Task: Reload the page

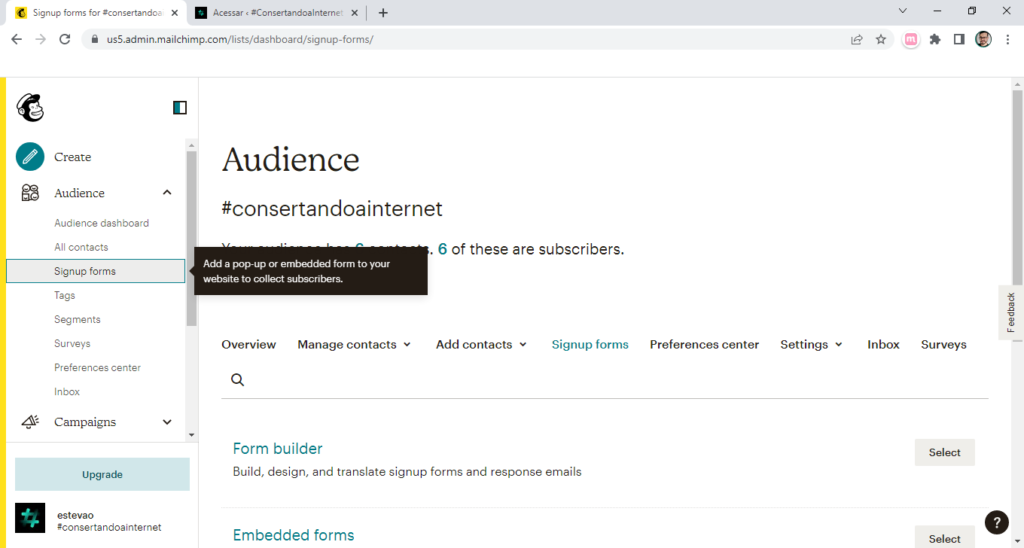Action: click(65, 39)
